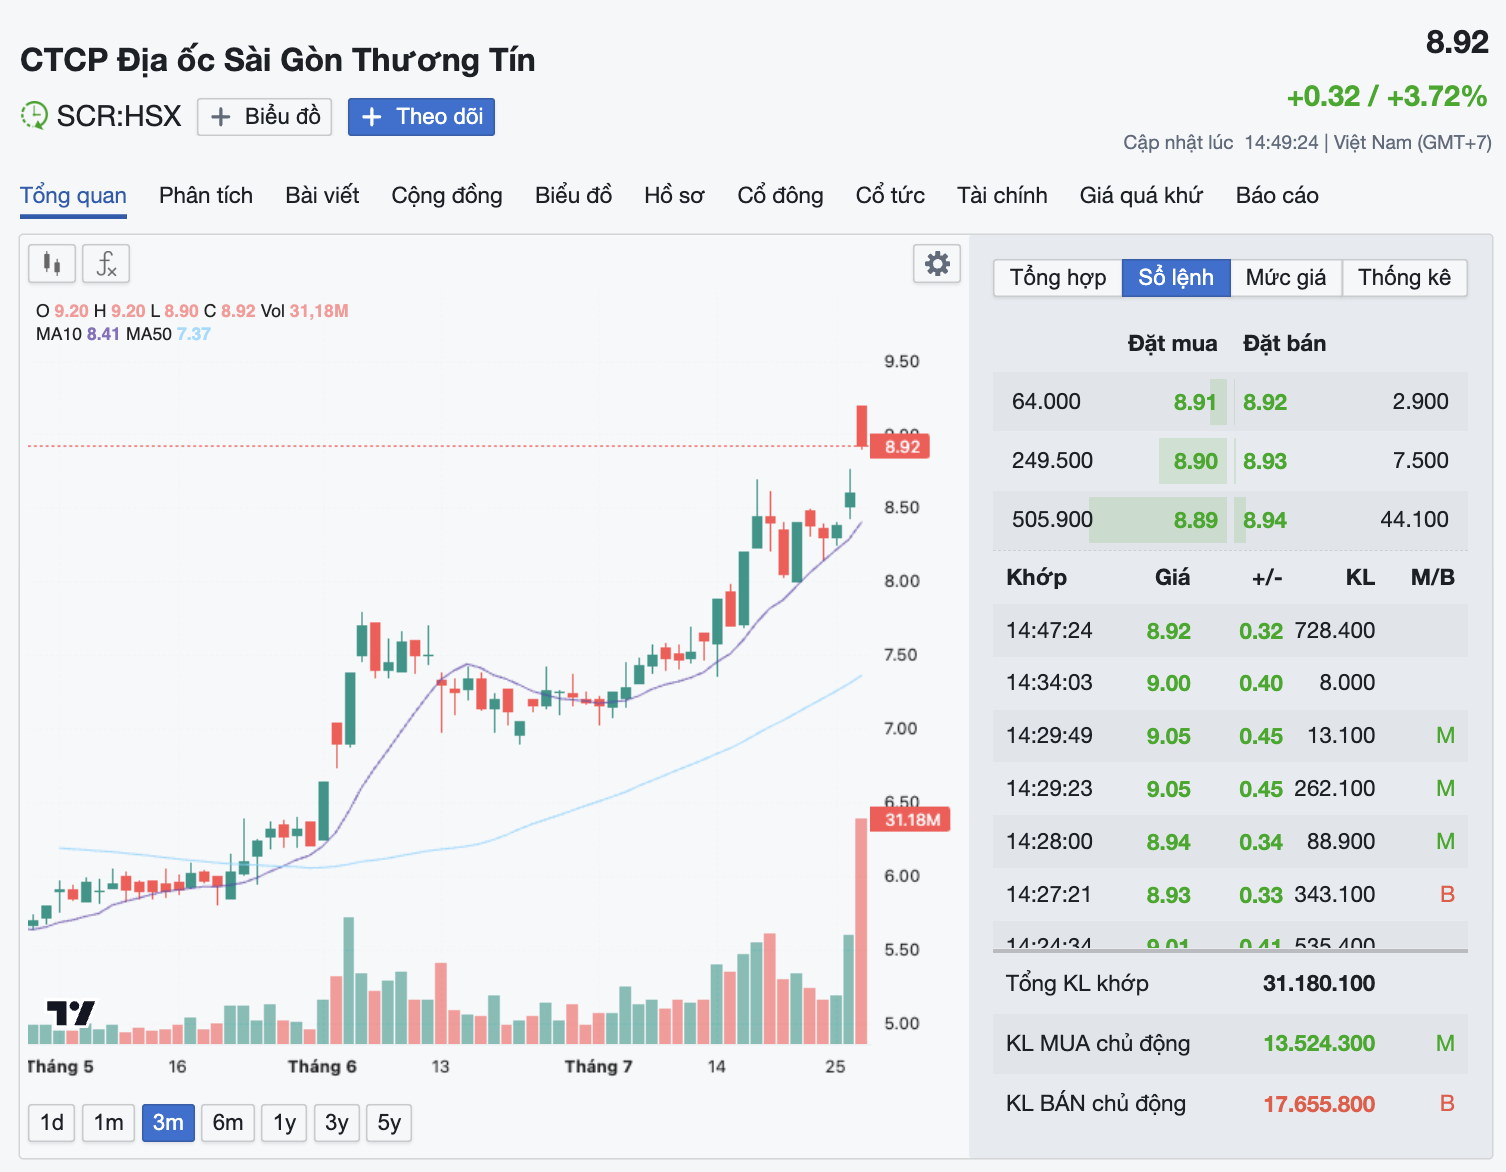Image resolution: width=1506 pixels, height=1172 pixels.
Task: Click bid price 8.90 in the order book
Action: pyautogui.click(x=1195, y=461)
